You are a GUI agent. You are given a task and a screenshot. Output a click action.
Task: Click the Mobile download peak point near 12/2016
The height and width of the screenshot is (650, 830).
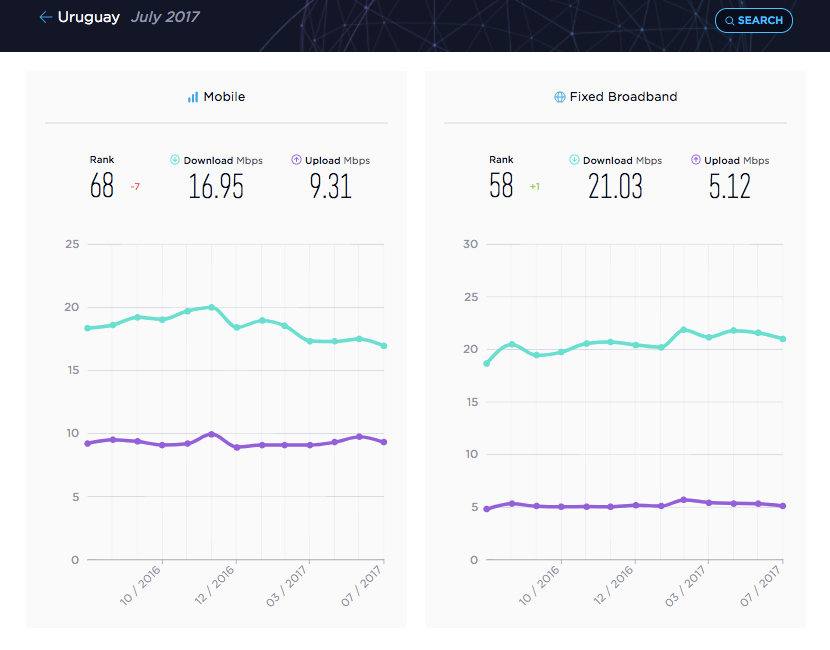pyautogui.click(x=212, y=307)
